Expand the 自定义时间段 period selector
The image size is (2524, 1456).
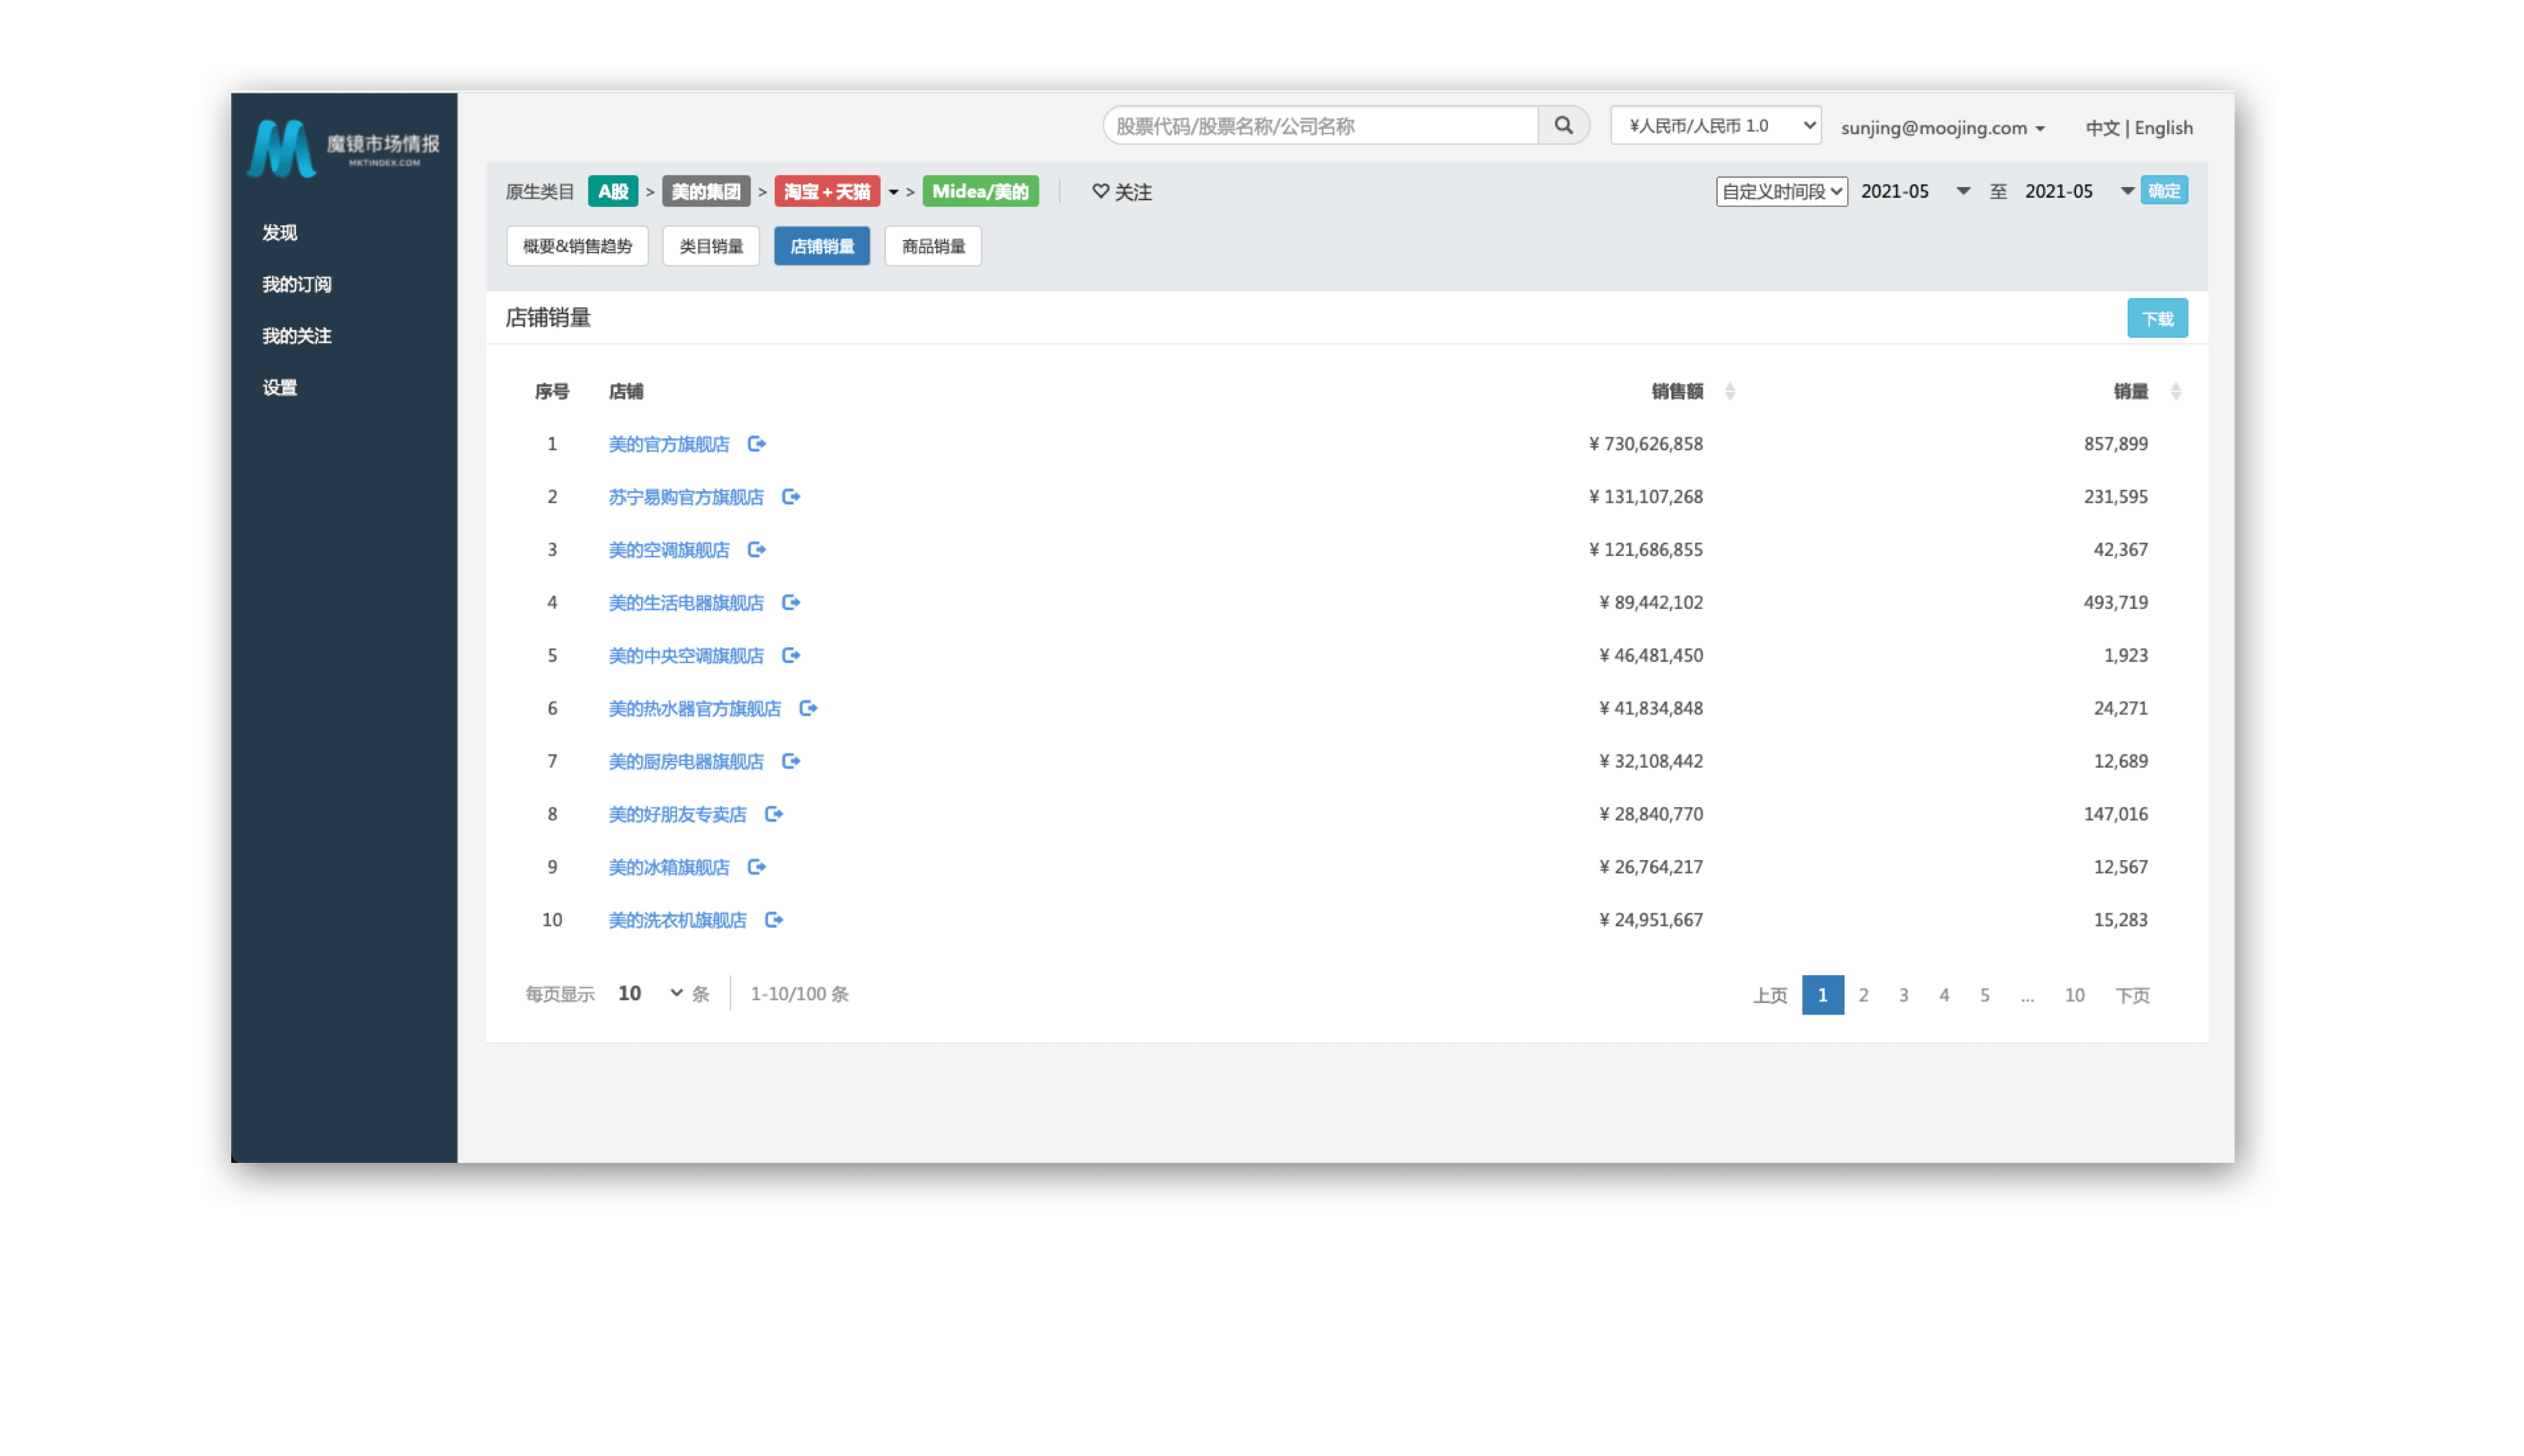(x=1781, y=192)
